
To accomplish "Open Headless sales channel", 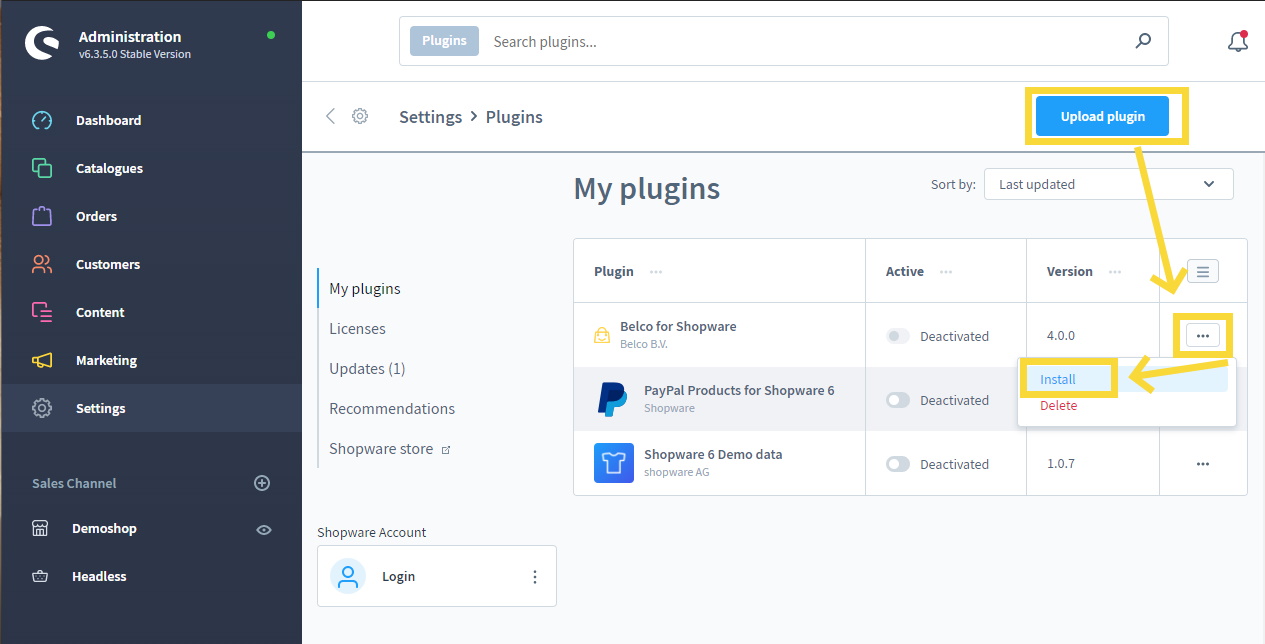I will click(x=99, y=576).
